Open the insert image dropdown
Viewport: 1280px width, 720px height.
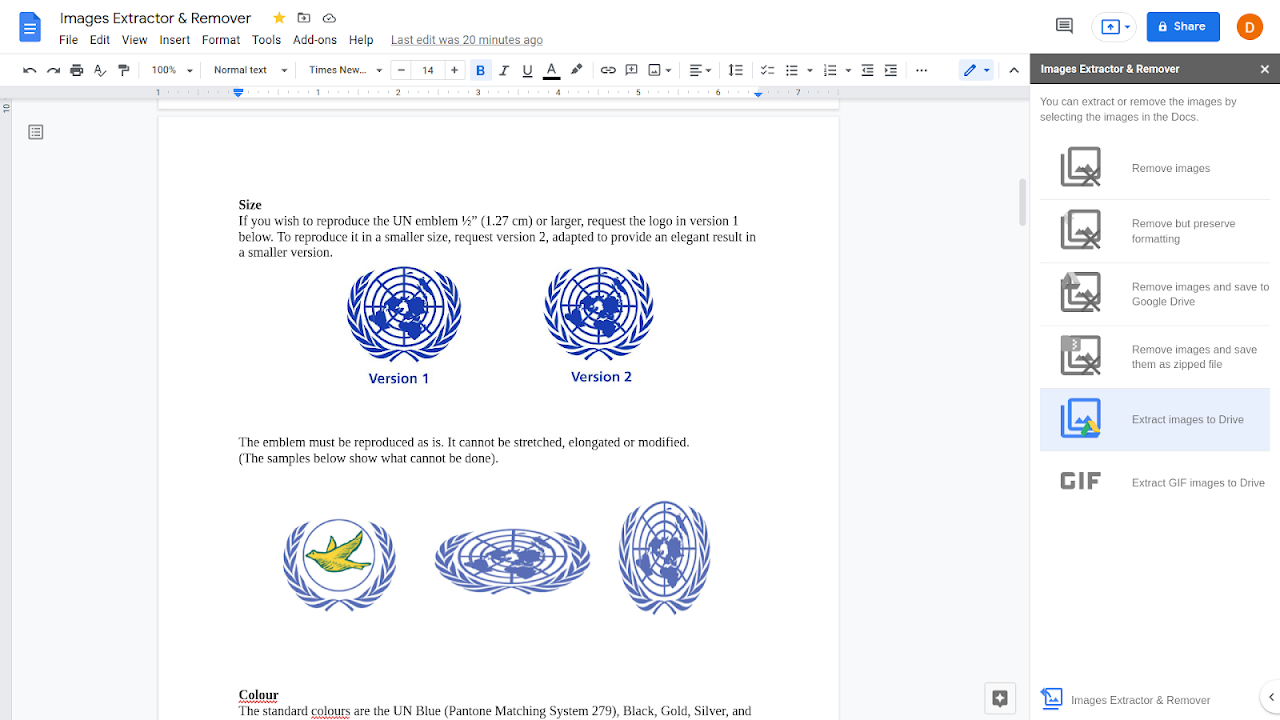click(659, 70)
